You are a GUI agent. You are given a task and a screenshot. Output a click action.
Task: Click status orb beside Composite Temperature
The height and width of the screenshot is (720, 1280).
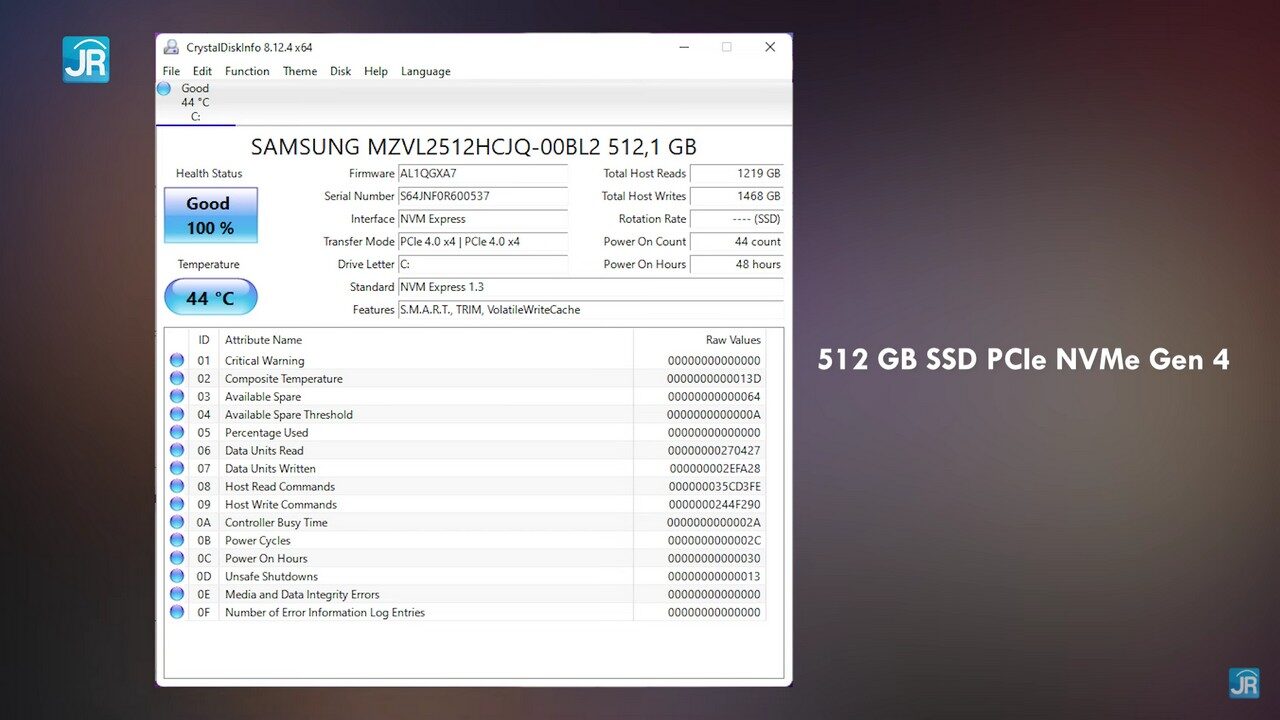pyautogui.click(x=177, y=378)
